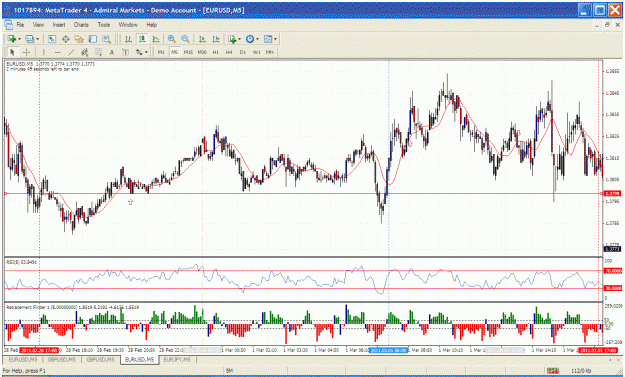Open the Data Window icon

pyautogui.click(x=65, y=39)
